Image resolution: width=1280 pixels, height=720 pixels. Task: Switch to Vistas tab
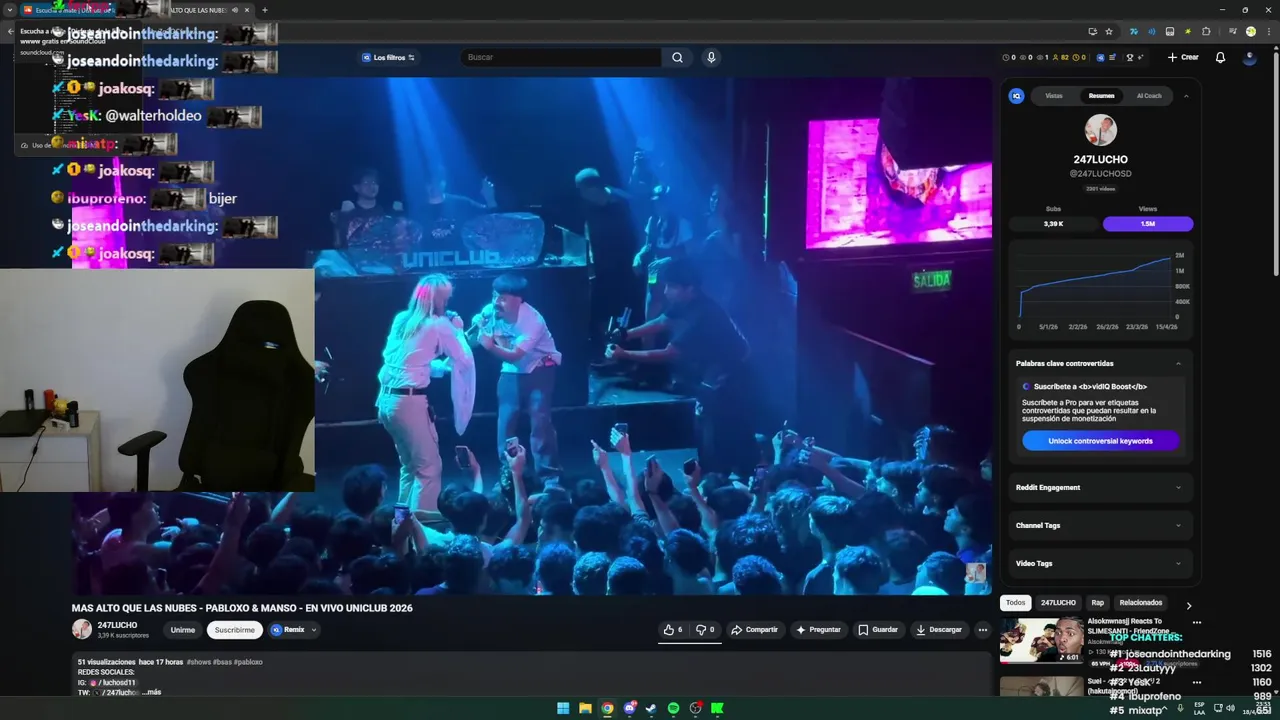pos(1054,96)
